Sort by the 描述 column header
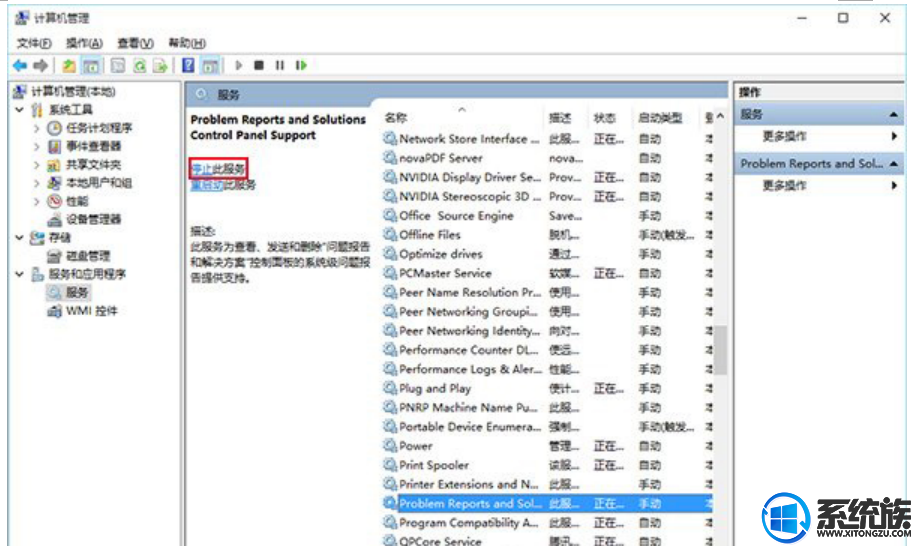Screen dimensions: 911x546 pyautogui.click(x=560, y=118)
